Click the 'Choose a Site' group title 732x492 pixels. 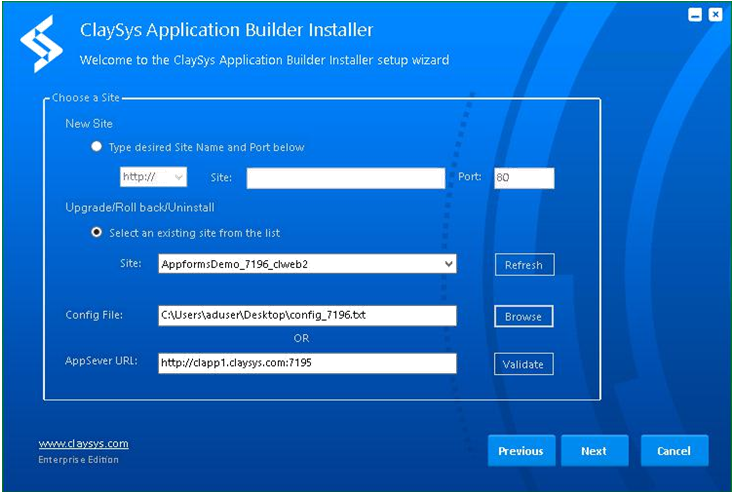86,98
